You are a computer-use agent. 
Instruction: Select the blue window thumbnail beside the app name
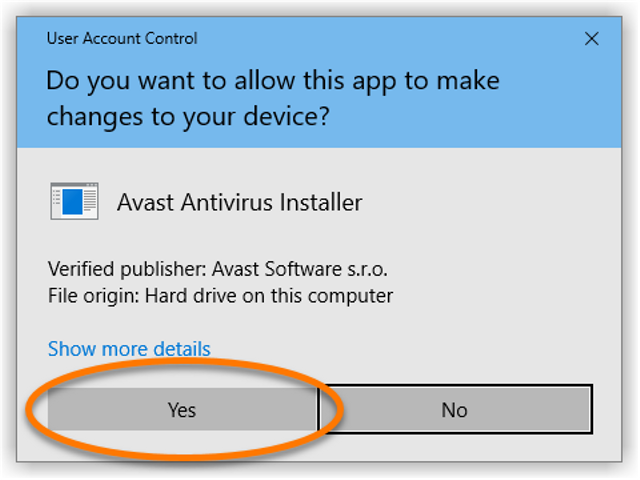74,201
